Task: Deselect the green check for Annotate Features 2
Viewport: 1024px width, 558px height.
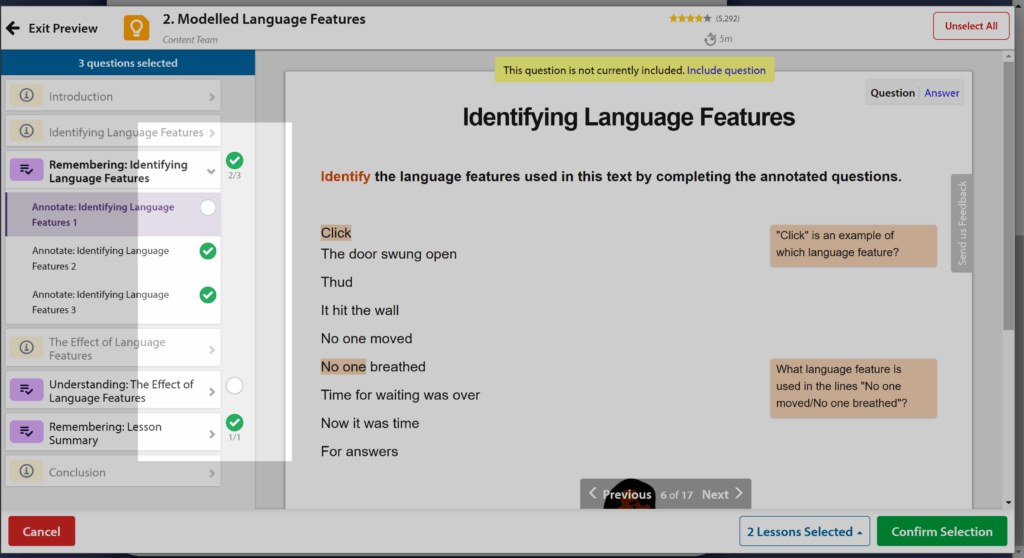Action: click(208, 251)
